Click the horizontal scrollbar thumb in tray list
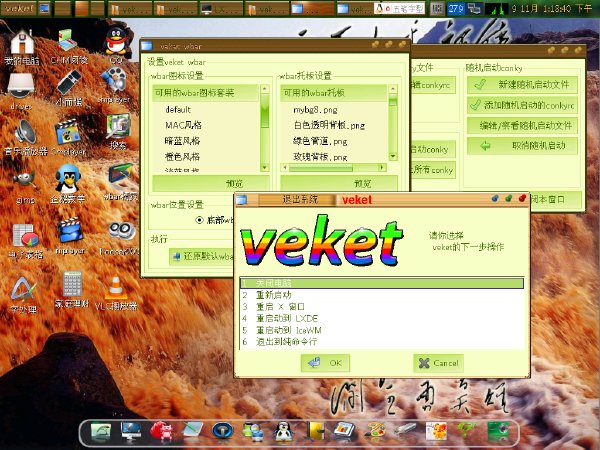Image resolution: width=600 pixels, height=450 pixels. (321, 168)
